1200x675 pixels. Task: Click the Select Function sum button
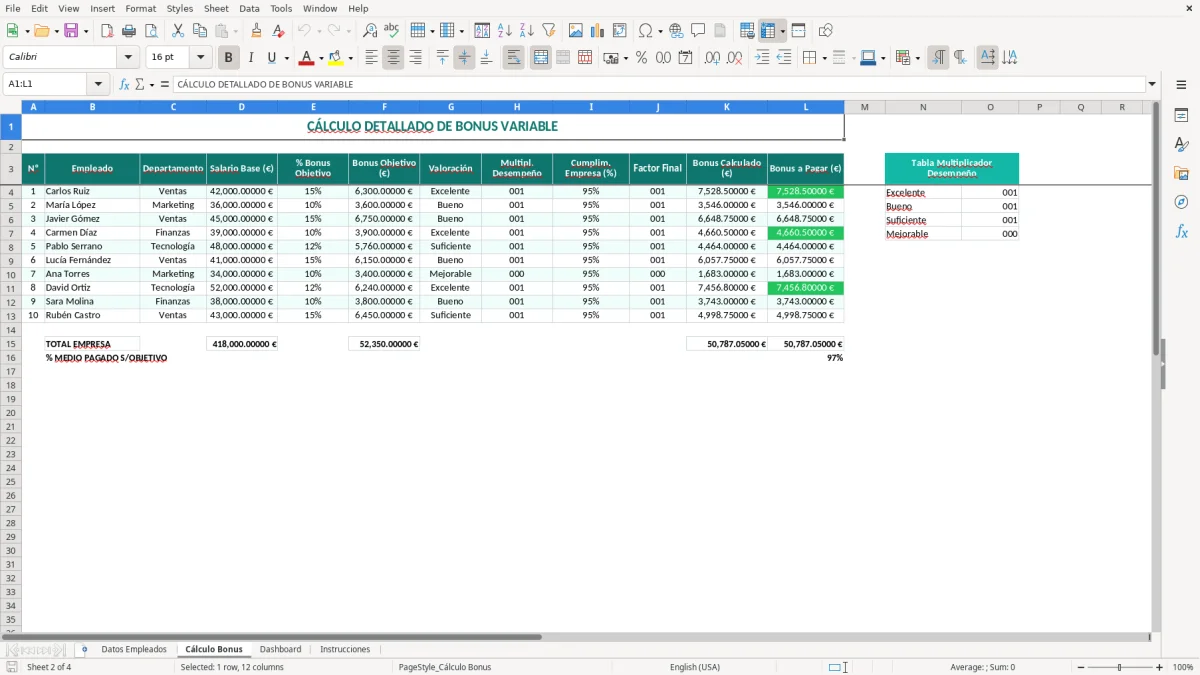click(139, 84)
